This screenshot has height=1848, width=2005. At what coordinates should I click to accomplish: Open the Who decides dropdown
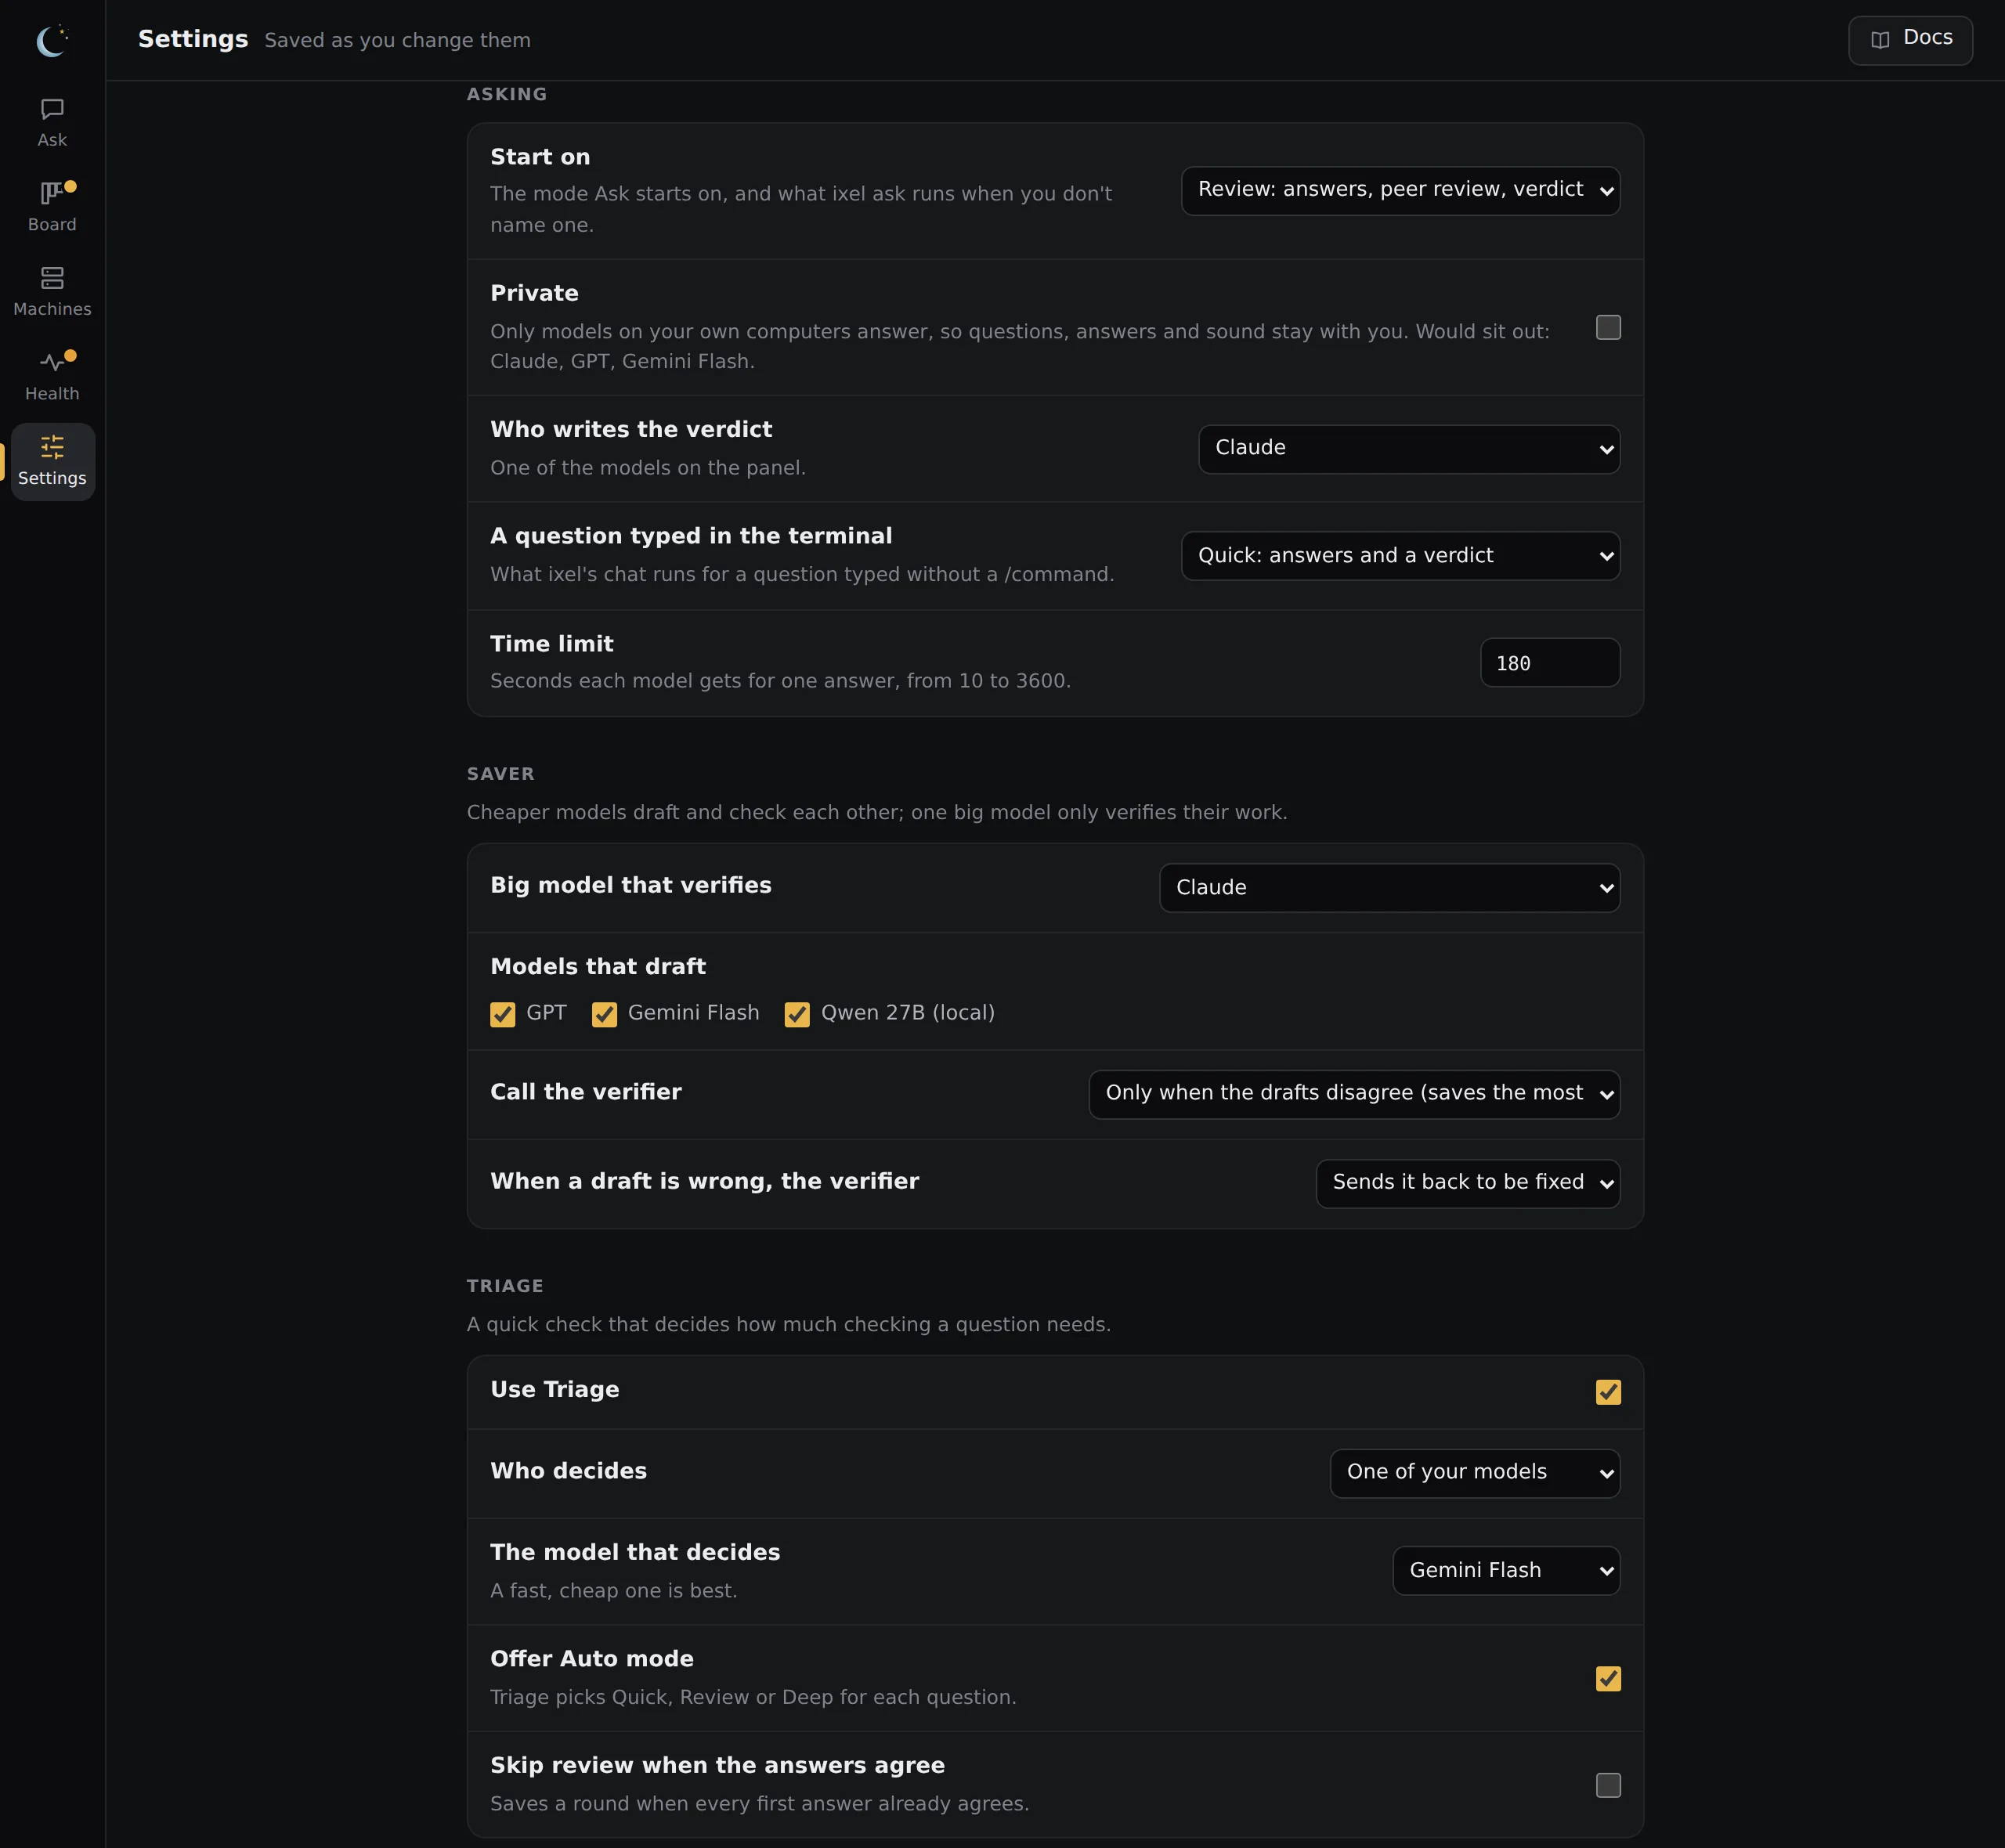pyautogui.click(x=1474, y=1473)
